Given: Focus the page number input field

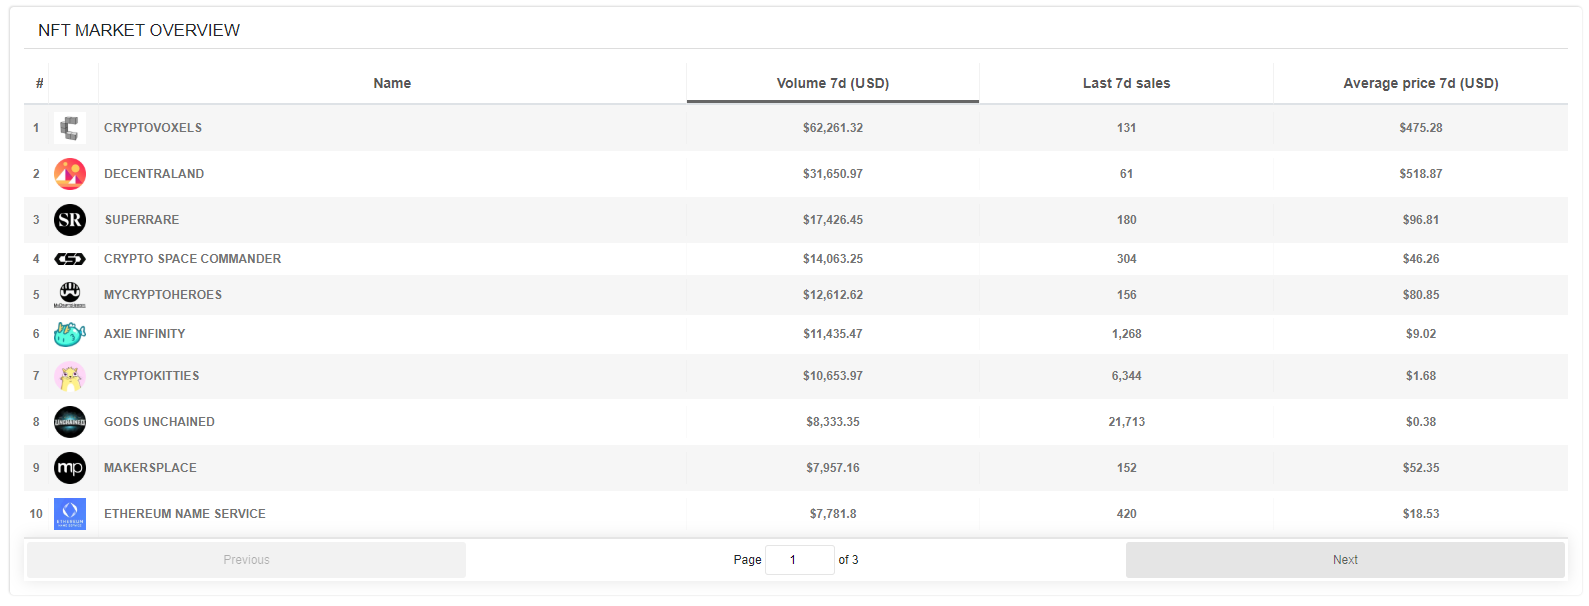Looking at the screenshot, I should coord(799,560).
